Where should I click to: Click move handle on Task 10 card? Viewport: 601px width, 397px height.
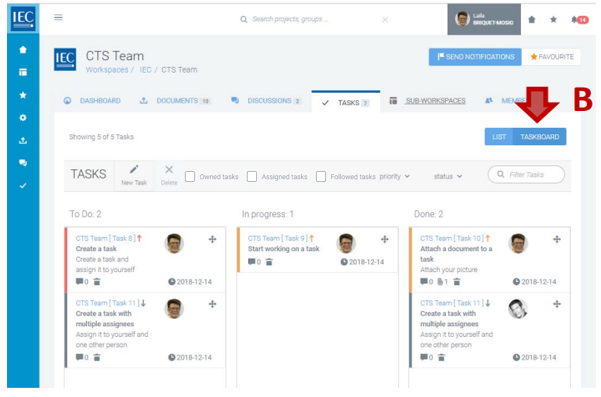557,240
